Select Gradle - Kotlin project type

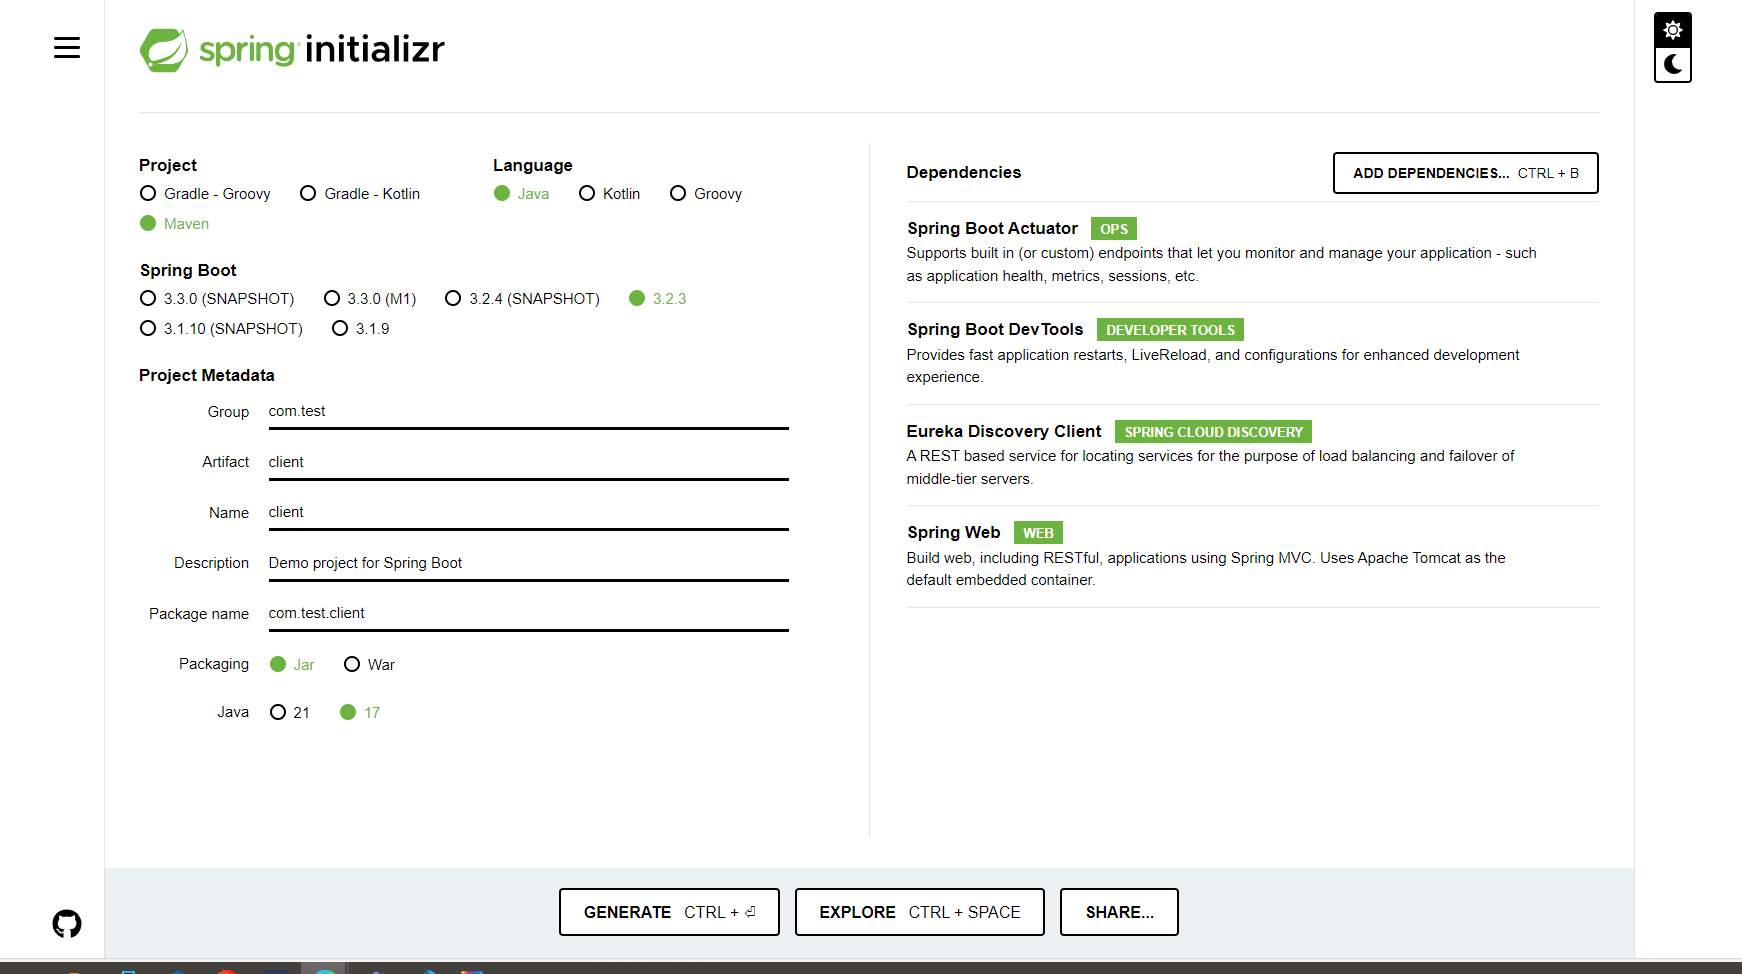[360, 194]
